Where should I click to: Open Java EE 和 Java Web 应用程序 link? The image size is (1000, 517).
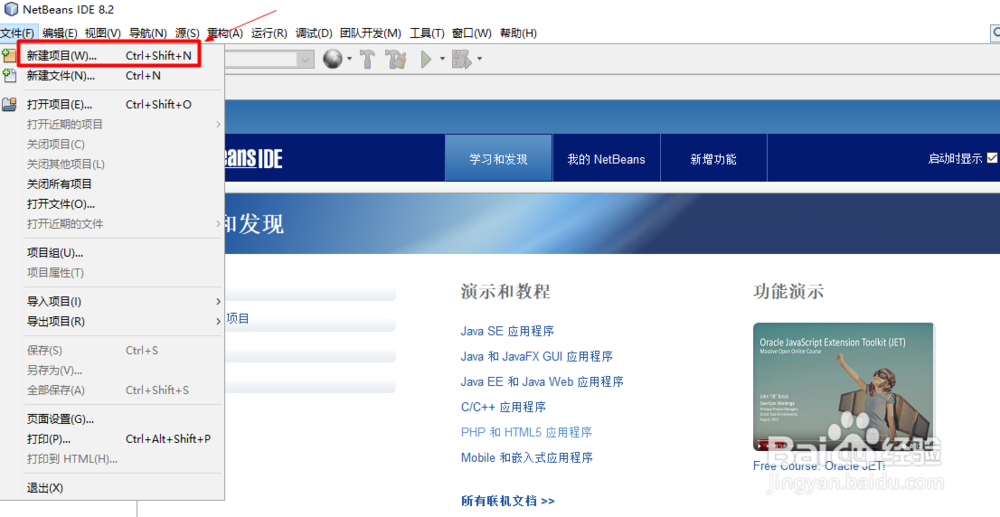tap(542, 382)
